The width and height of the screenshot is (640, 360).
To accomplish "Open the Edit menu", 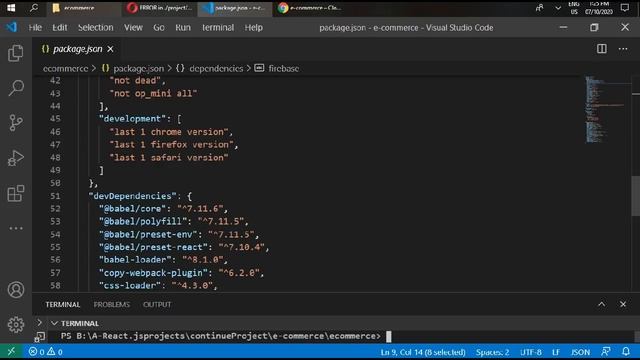I will click(x=60, y=27).
